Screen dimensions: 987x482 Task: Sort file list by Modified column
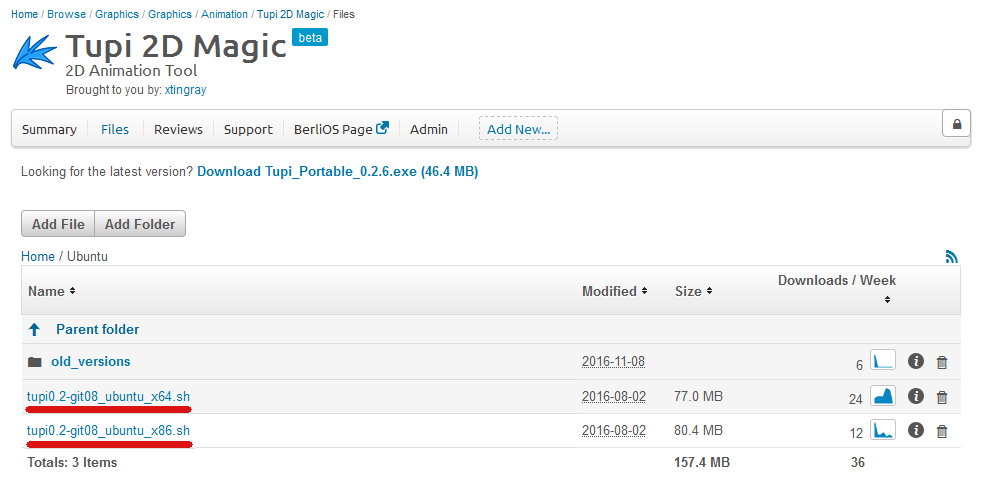pos(614,291)
